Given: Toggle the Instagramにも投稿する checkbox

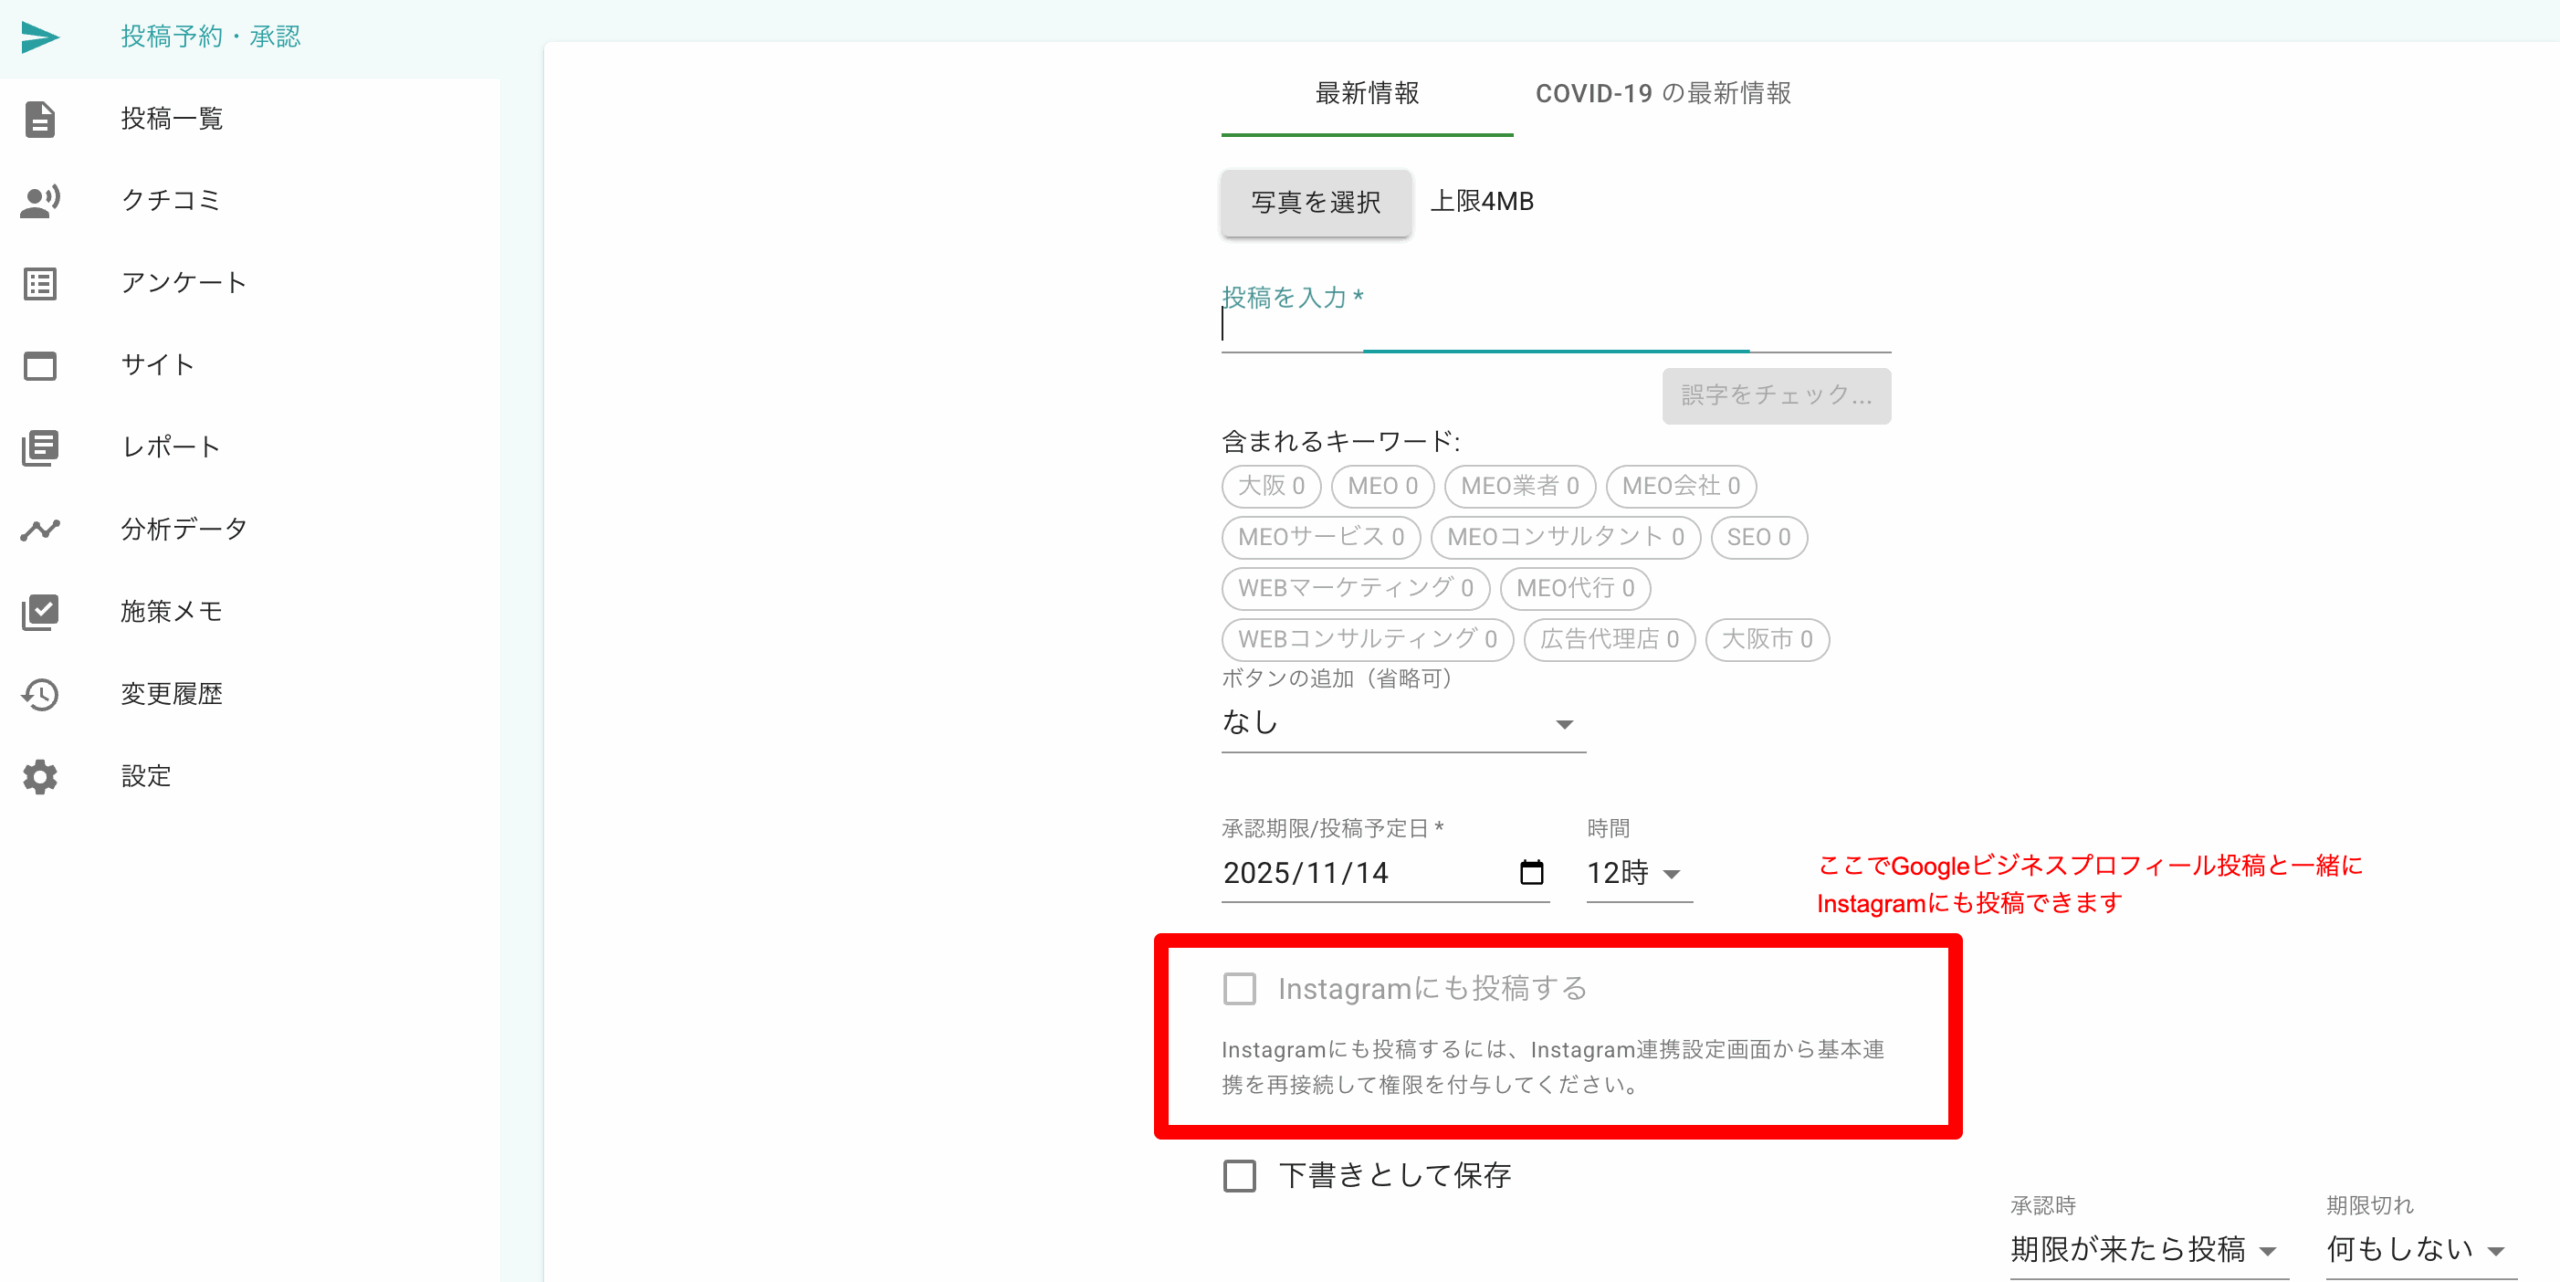Looking at the screenshot, I should coord(1239,989).
